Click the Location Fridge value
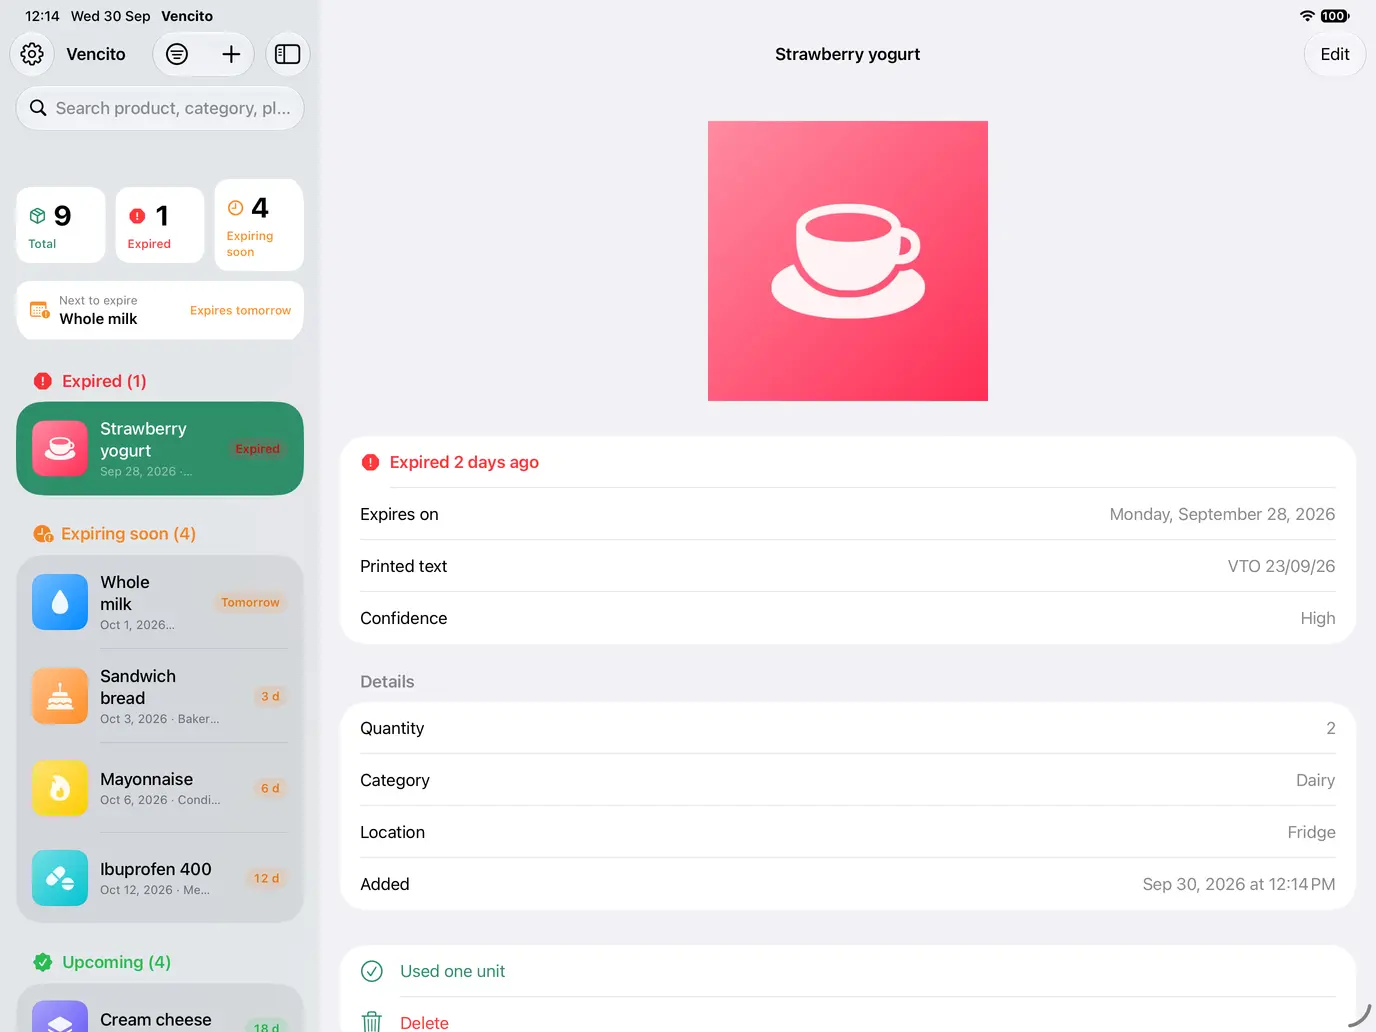Image resolution: width=1376 pixels, height=1032 pixels. click(x=1311, y=832)
